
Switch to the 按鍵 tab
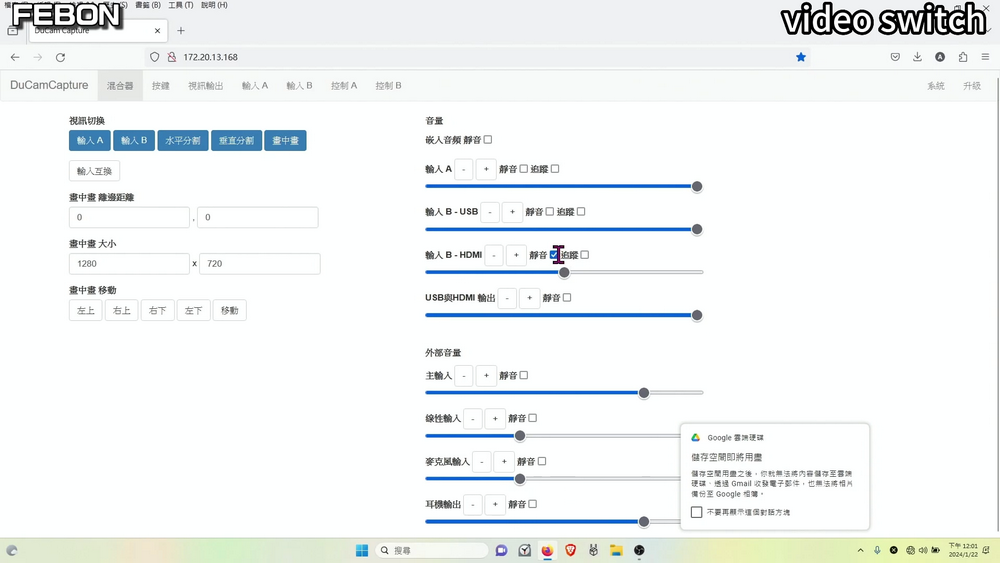click(161, 85)
